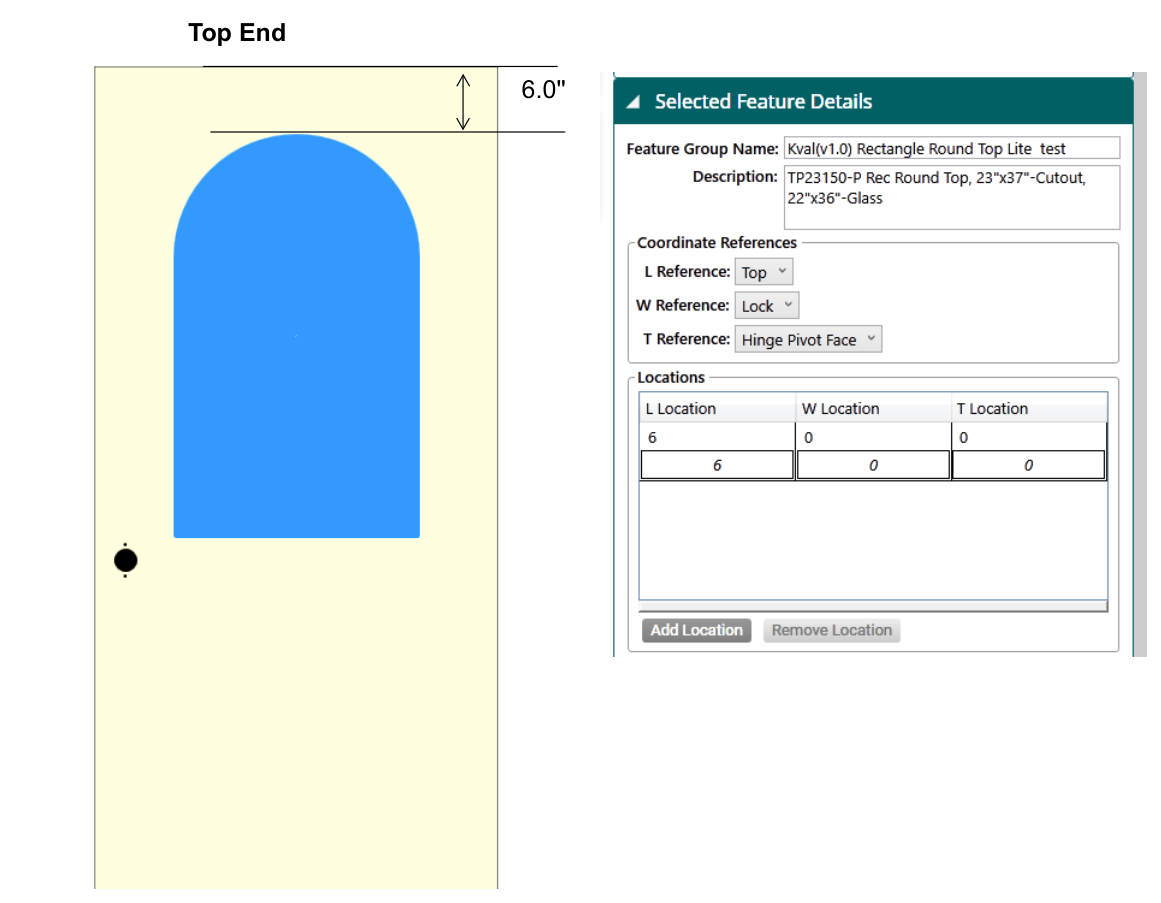Select the first row W Location cell
The width and height of the screenshot is (1161, 903).
873,437
